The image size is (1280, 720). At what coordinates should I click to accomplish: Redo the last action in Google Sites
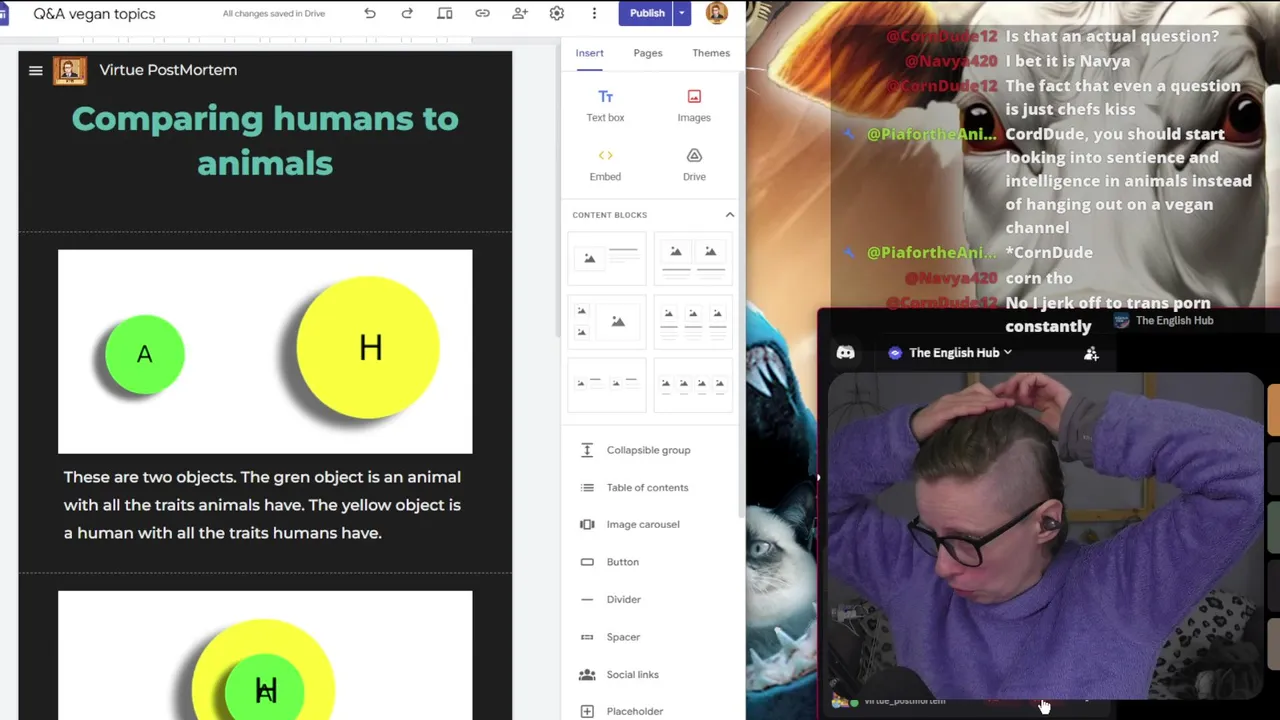pos(407,13)
